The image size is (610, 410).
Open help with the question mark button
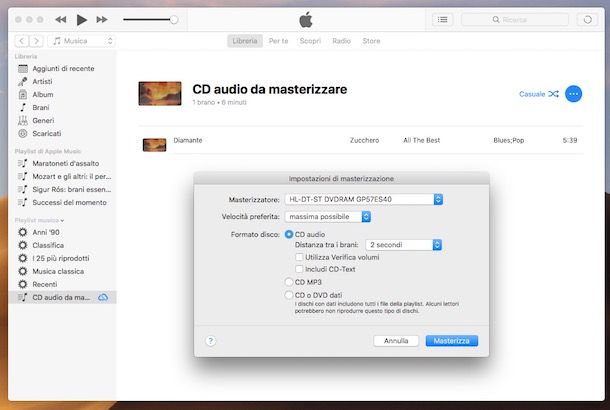tap(210, 341)
